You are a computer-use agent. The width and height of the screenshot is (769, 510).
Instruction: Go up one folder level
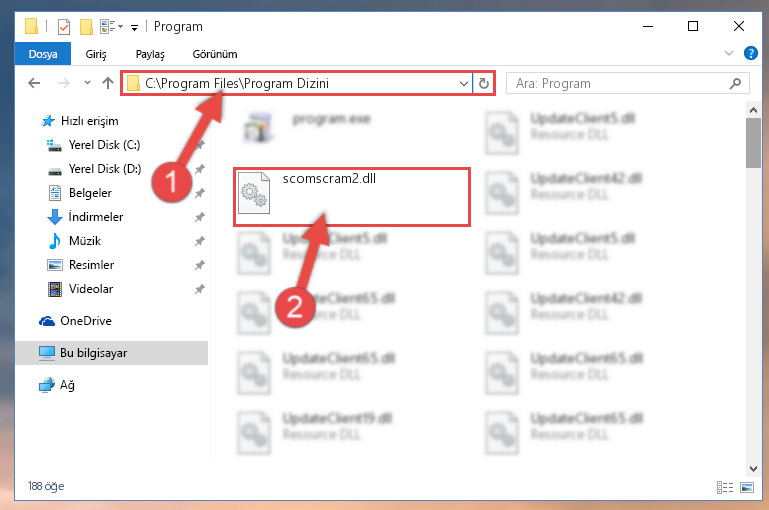[x=108, y=83]
